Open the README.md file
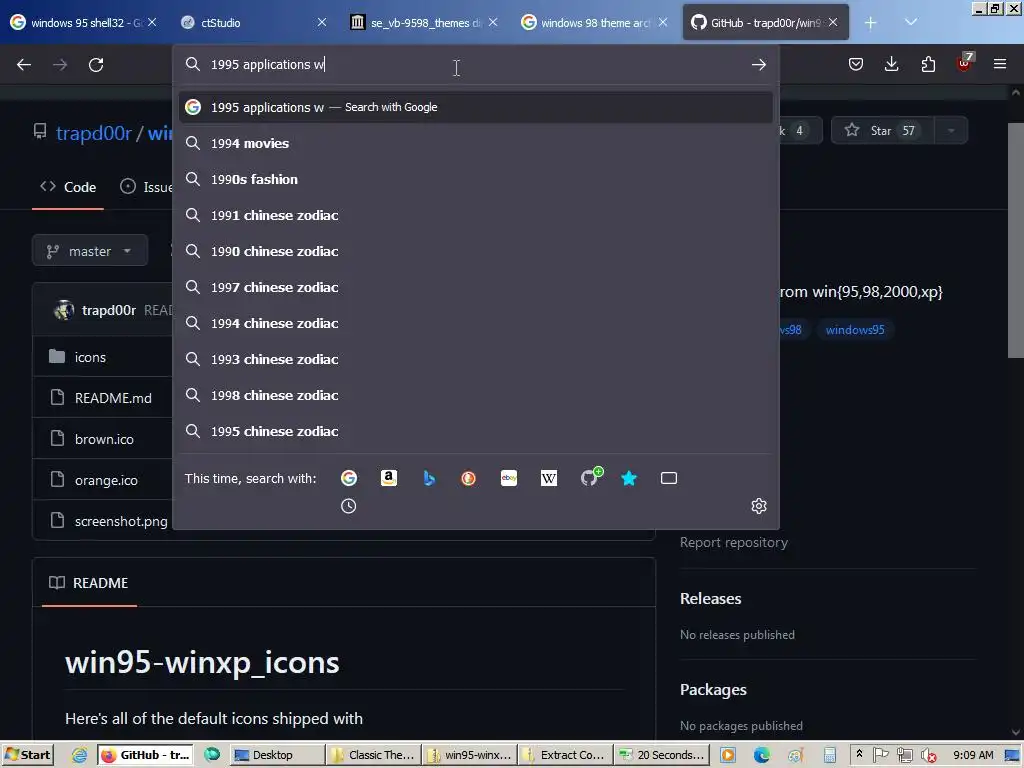This screenshot has width=1024, height=768. [113, 398]
